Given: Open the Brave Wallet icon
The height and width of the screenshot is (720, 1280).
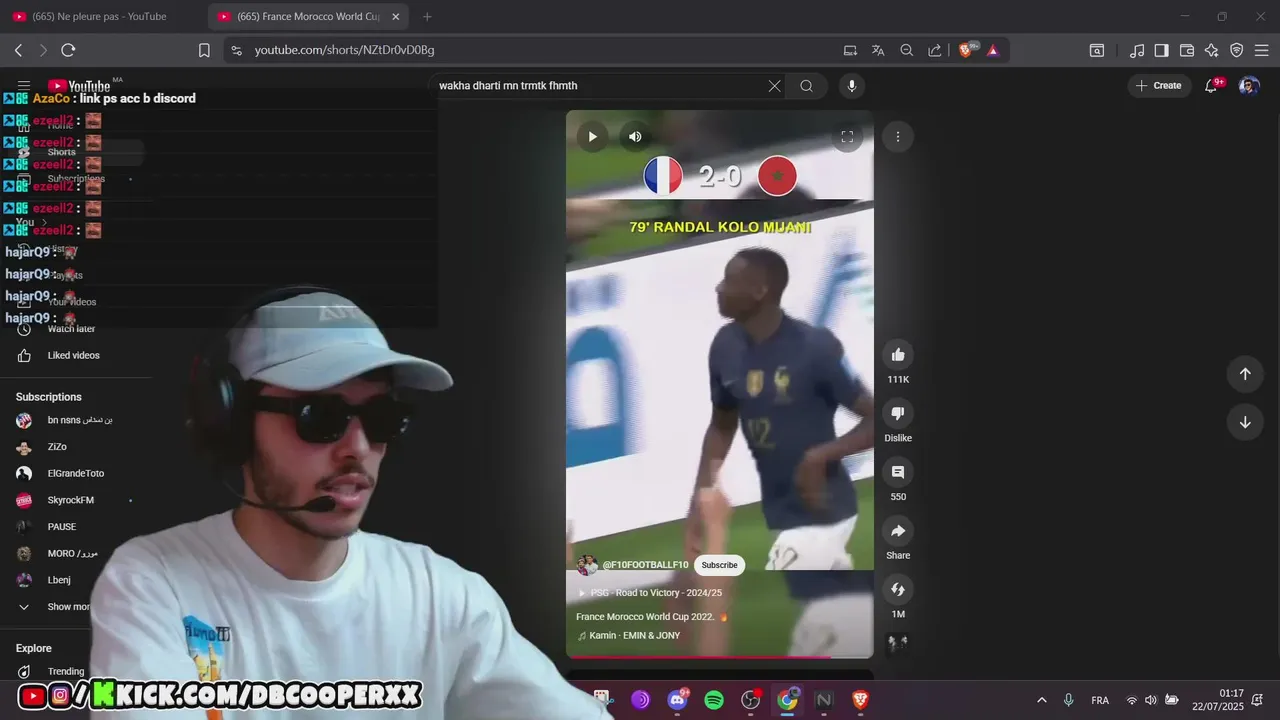Looking at the screenshot, I should pyautogui.click(x=1187, y=50).
